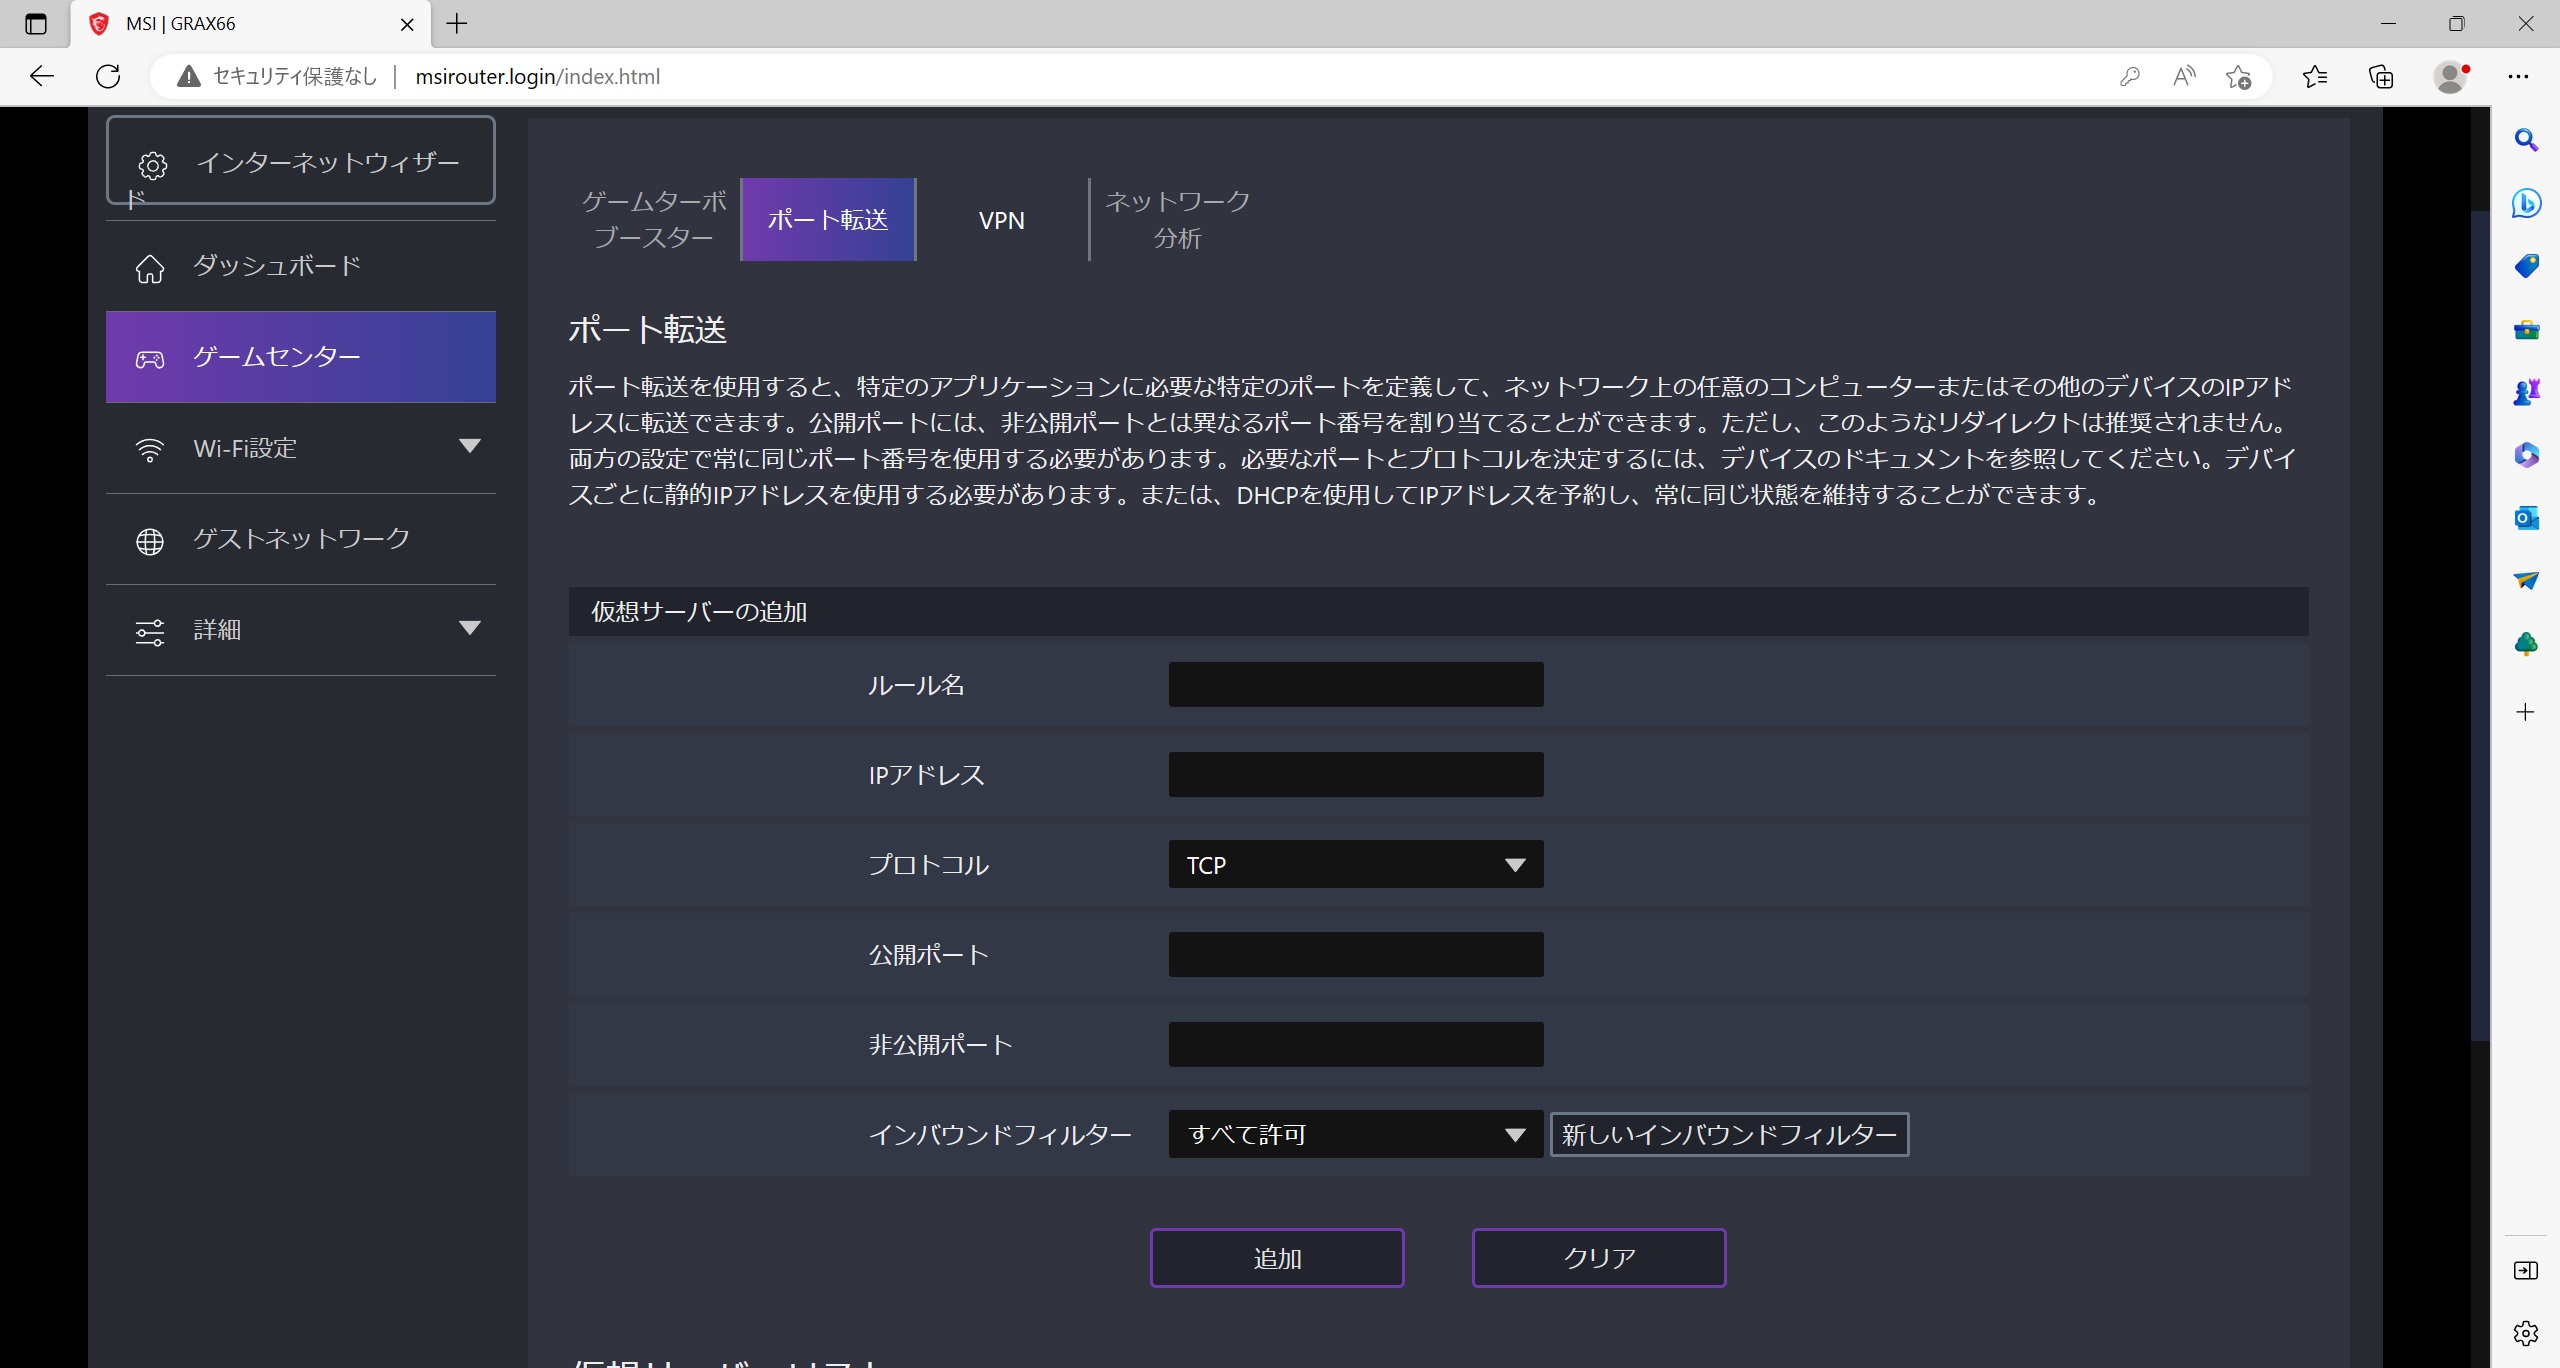Click the page vertical scrollbar

(x=2480, y=625)
